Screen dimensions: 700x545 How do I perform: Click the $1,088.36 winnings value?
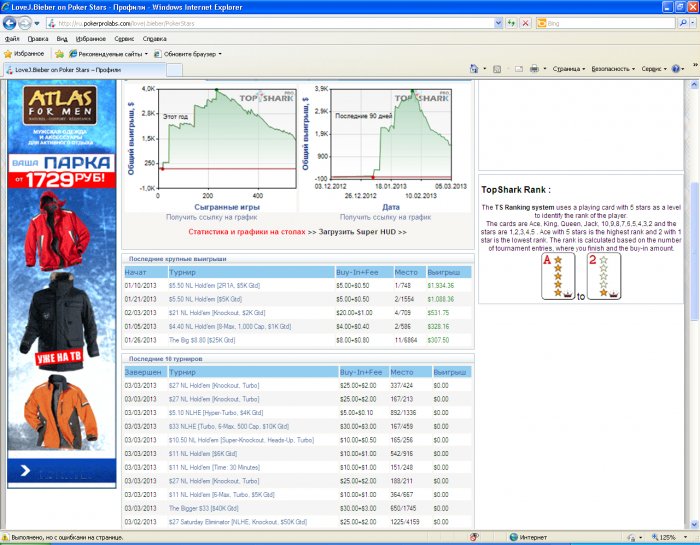coord(441,299)
